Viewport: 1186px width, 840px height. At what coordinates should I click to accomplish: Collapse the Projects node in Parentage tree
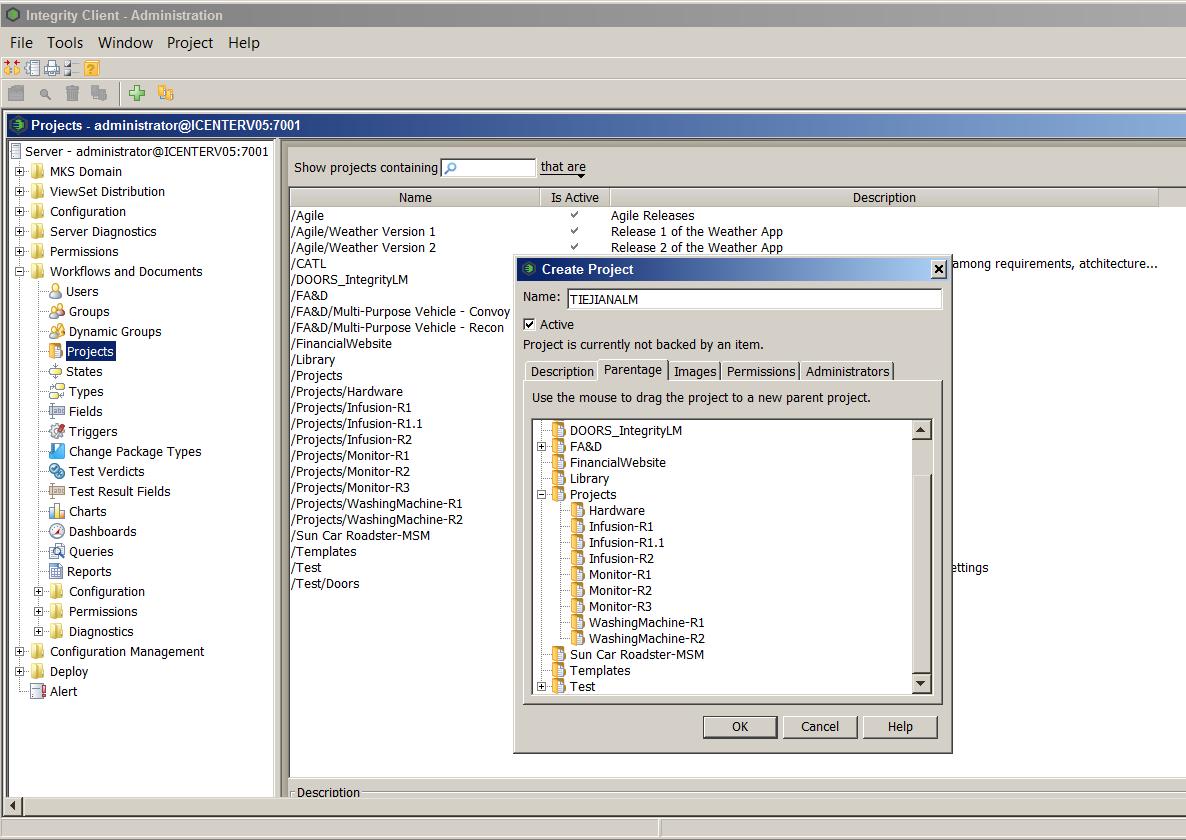[x=542, y=494]
